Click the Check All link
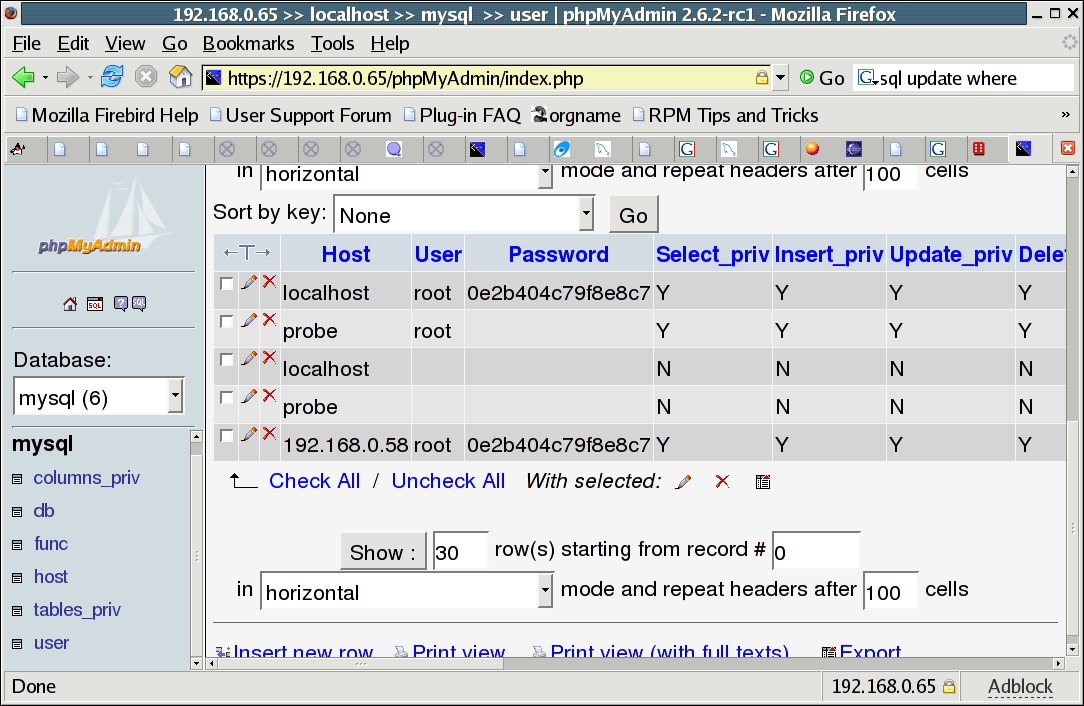Image resolution: width=1084 pixels, height=706 pixels. coord(314,481)
